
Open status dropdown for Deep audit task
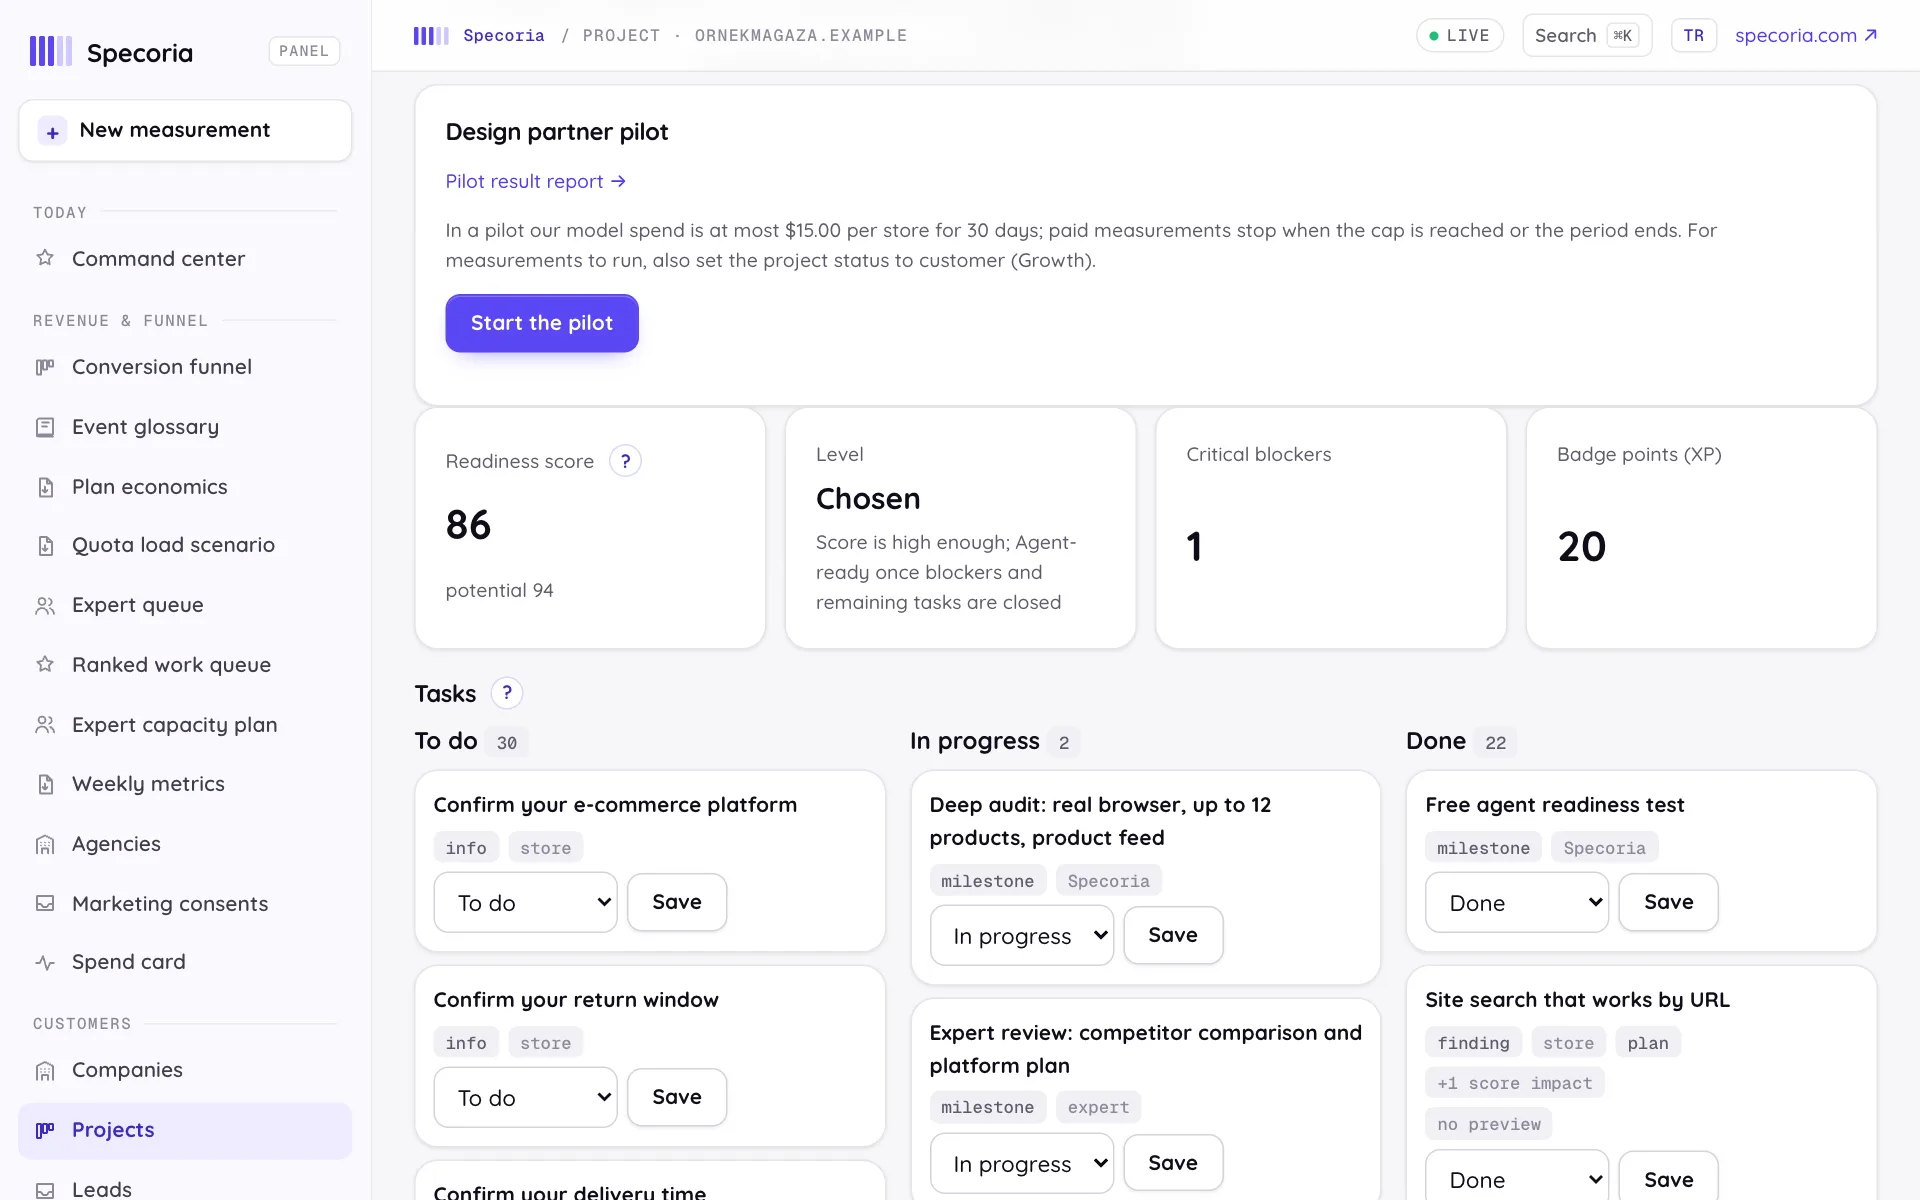1021,935
